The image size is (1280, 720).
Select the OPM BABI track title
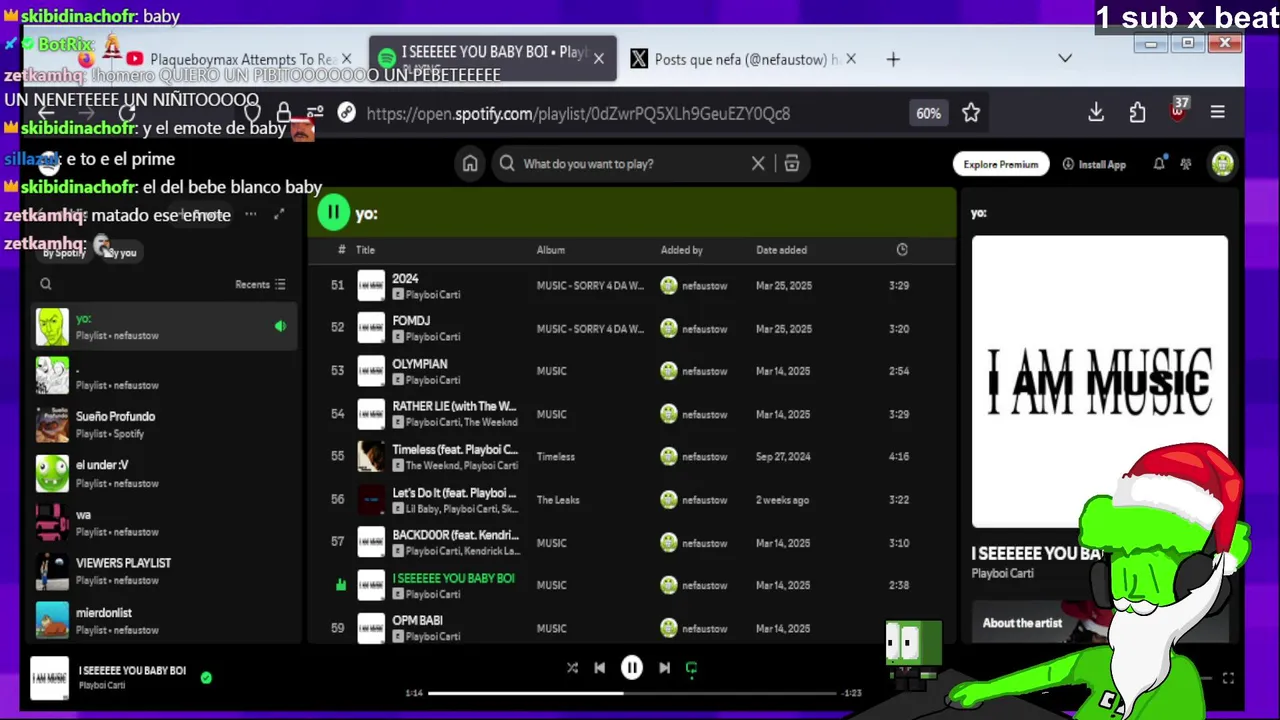tap(417, 621)
